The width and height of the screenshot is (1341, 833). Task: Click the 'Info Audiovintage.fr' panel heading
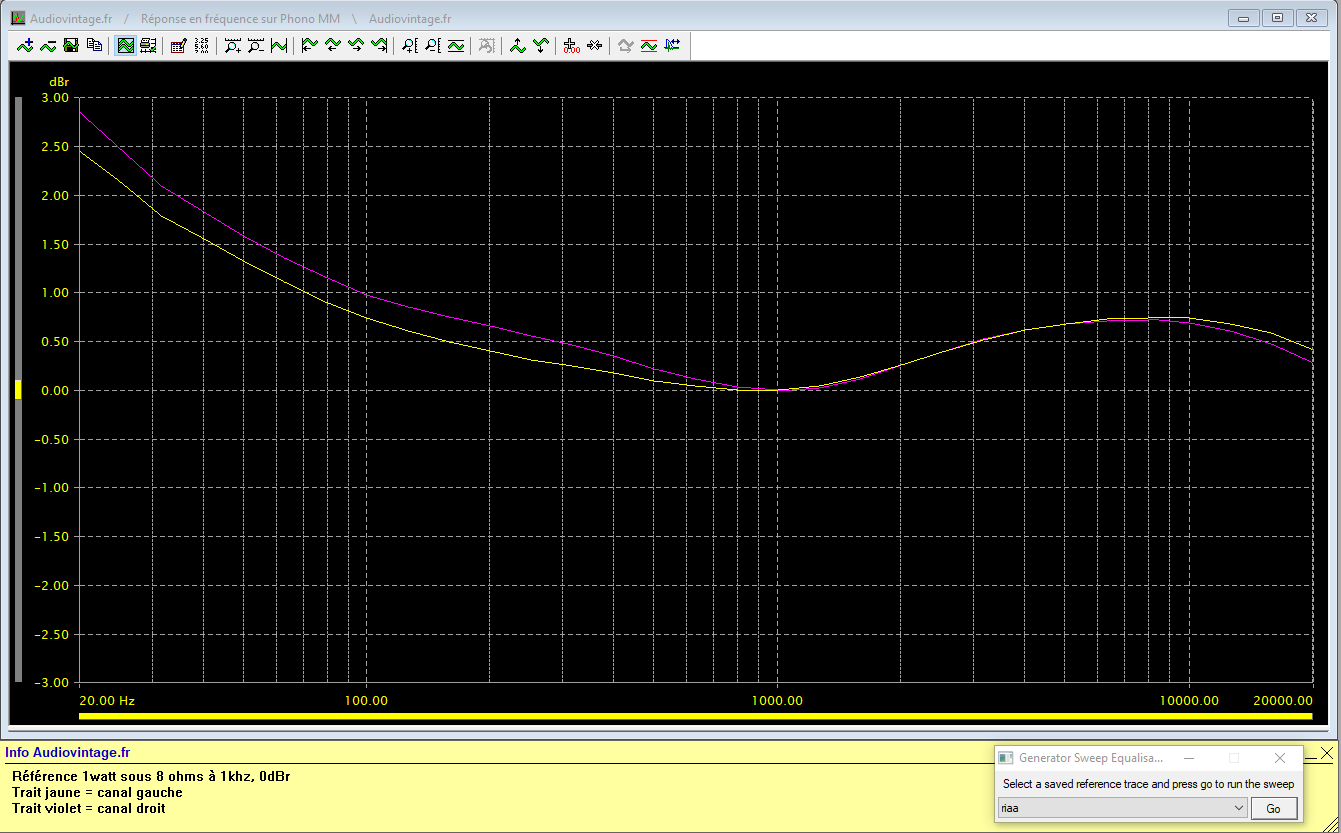pos(67,752)
